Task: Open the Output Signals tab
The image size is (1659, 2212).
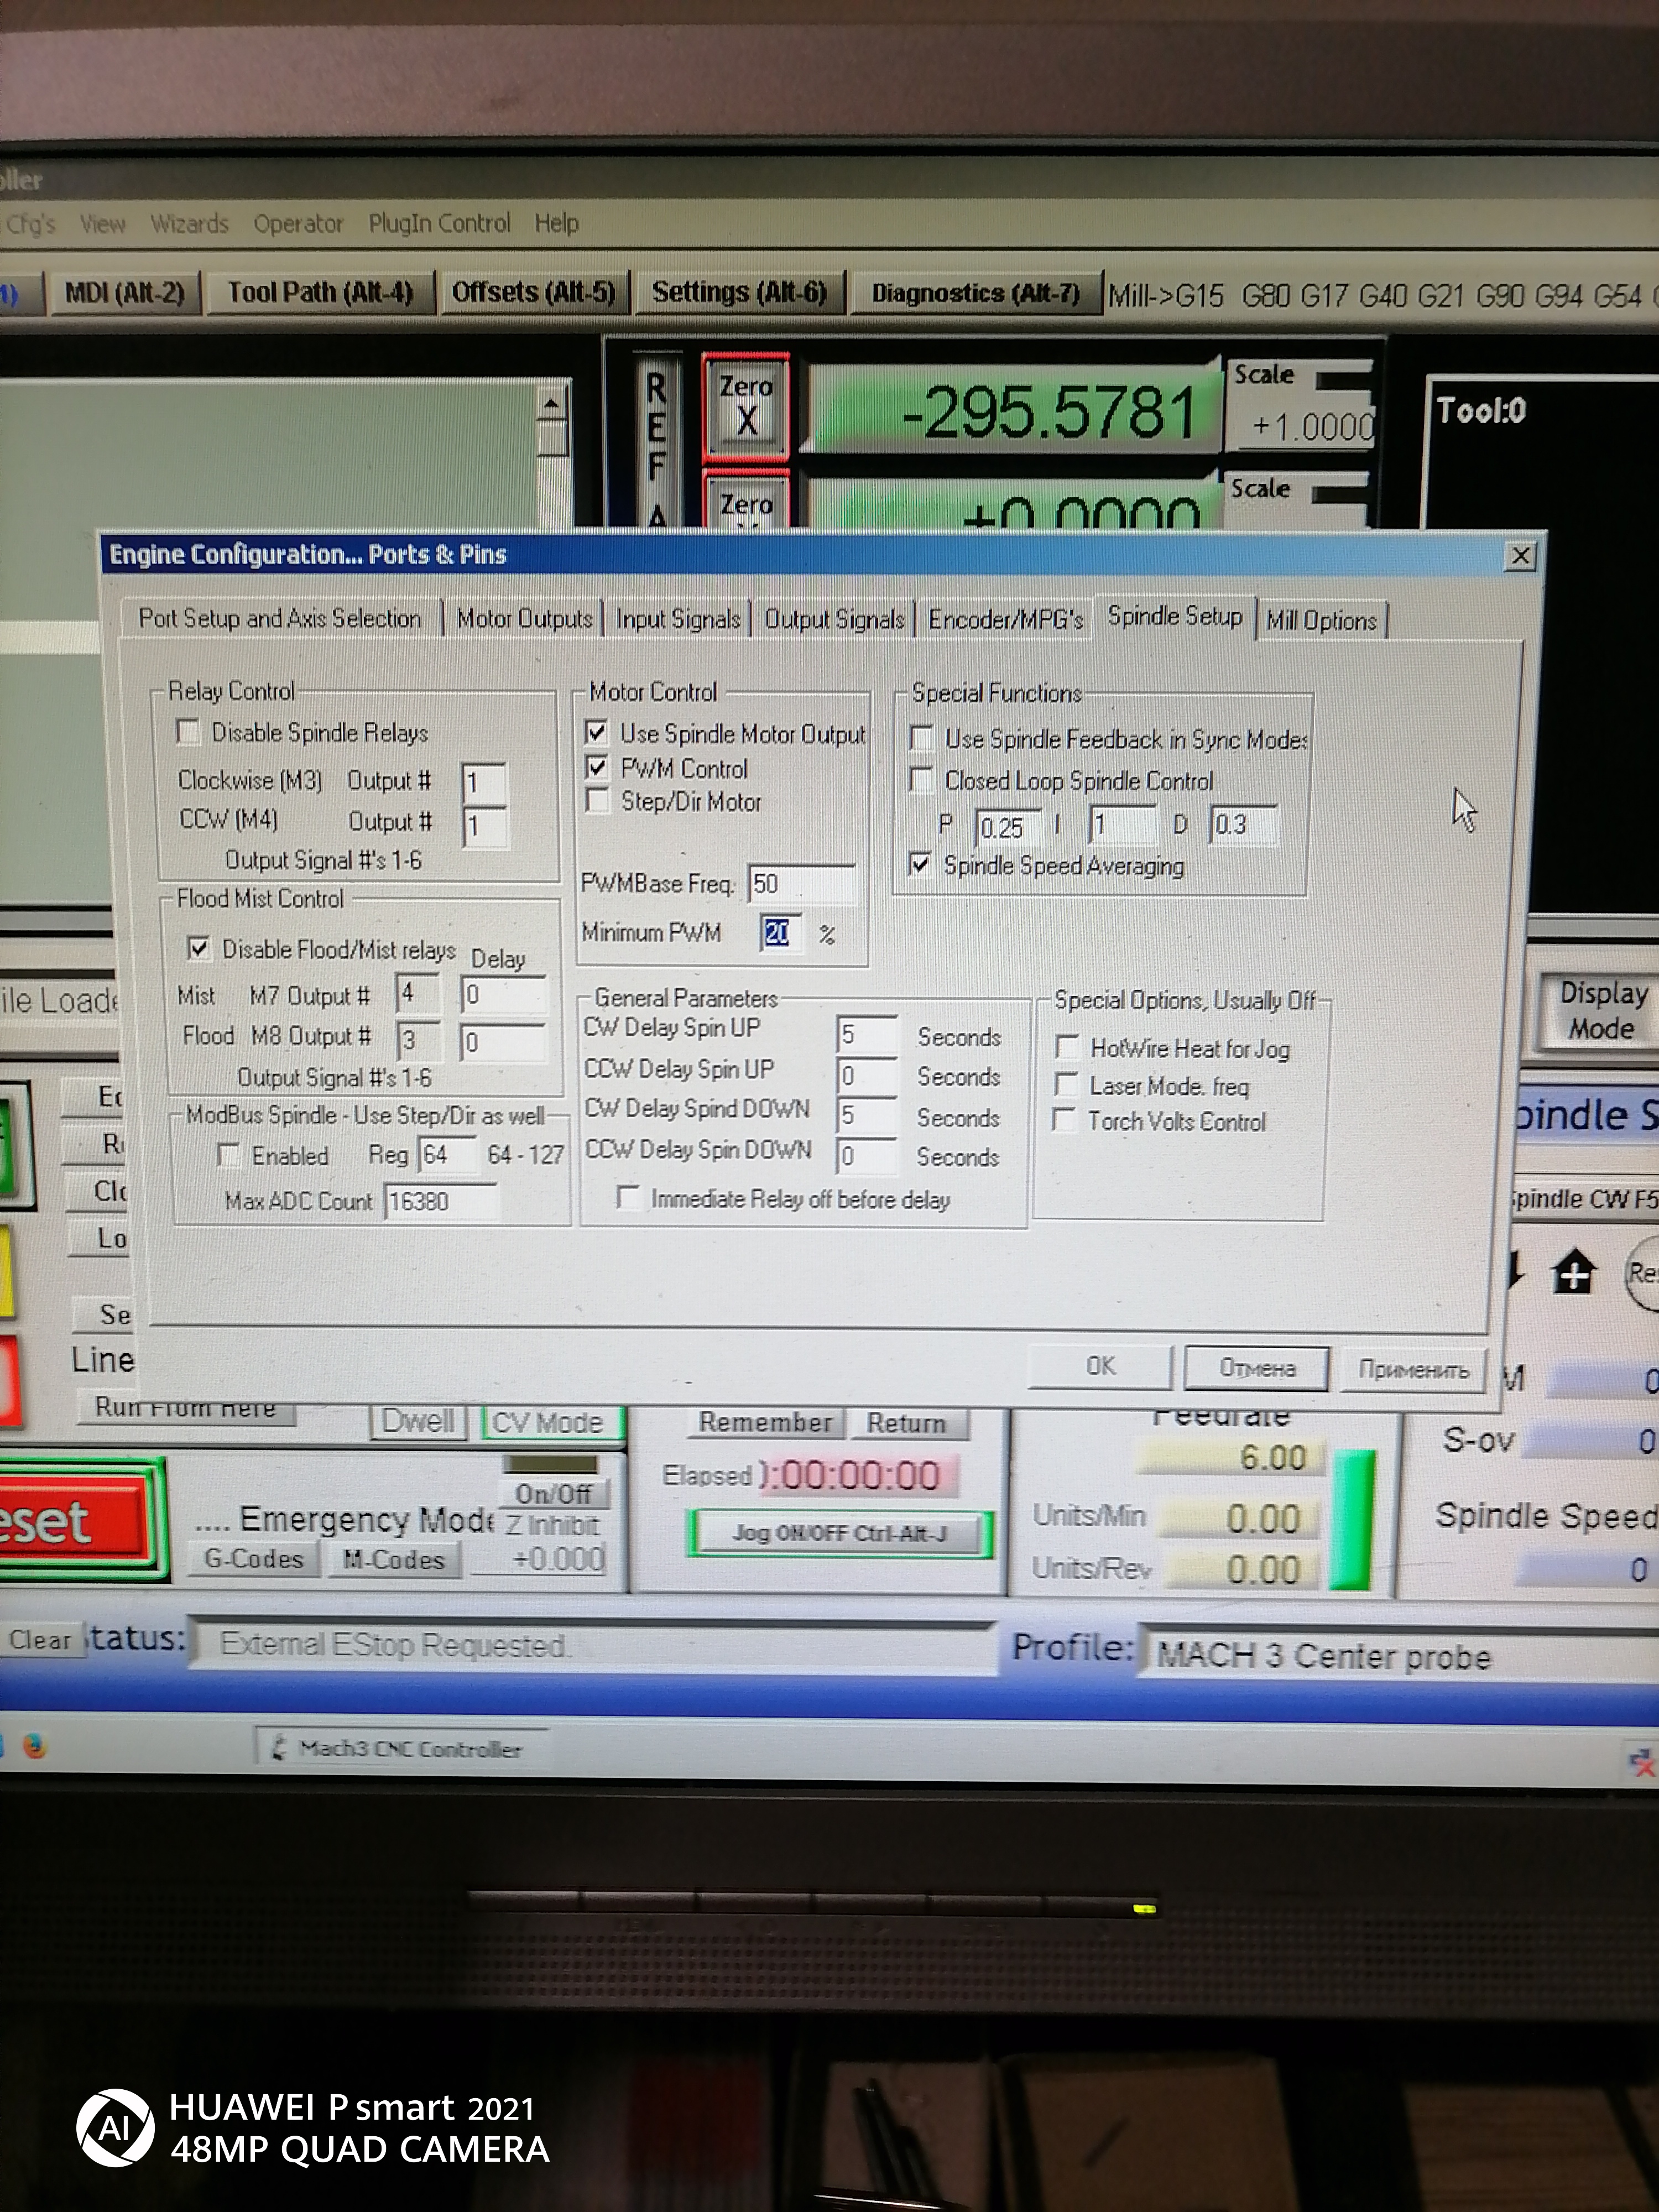Action: pos(834,620)
